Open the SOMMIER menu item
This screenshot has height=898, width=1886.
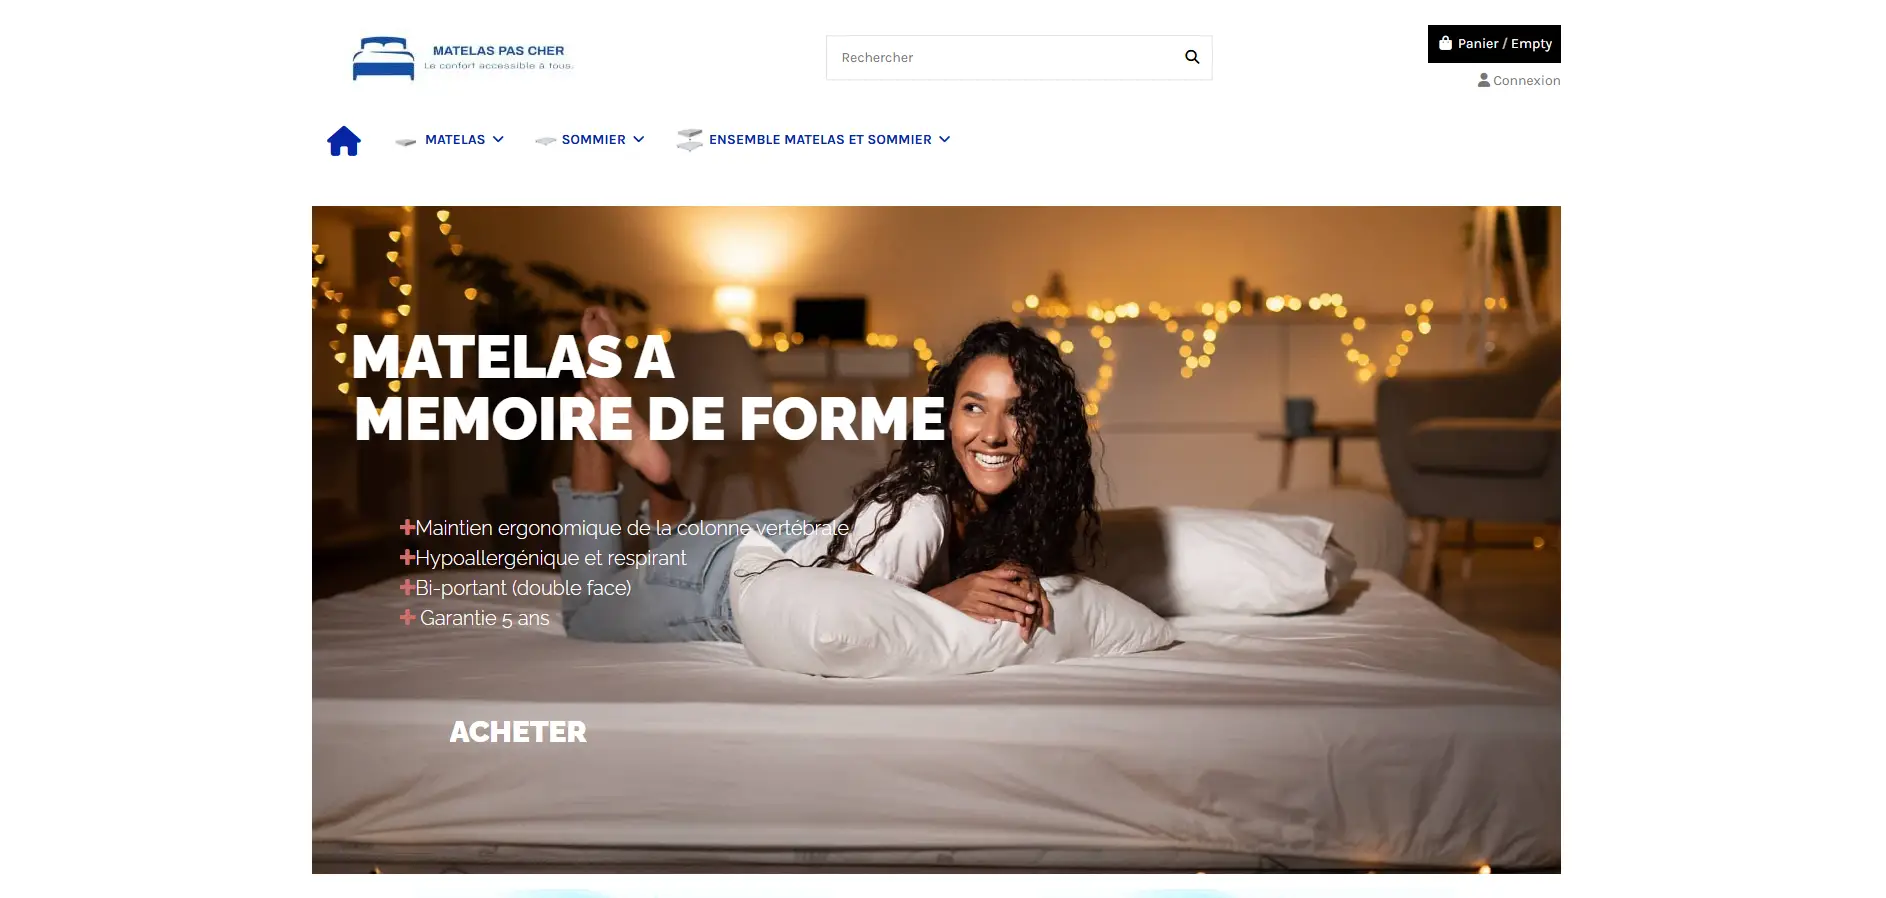(594, 140)
